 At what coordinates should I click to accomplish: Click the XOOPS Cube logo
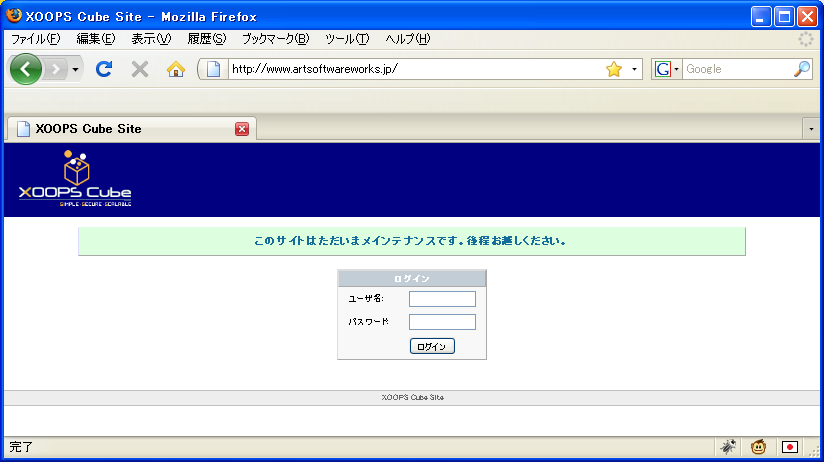pos(75,179)
